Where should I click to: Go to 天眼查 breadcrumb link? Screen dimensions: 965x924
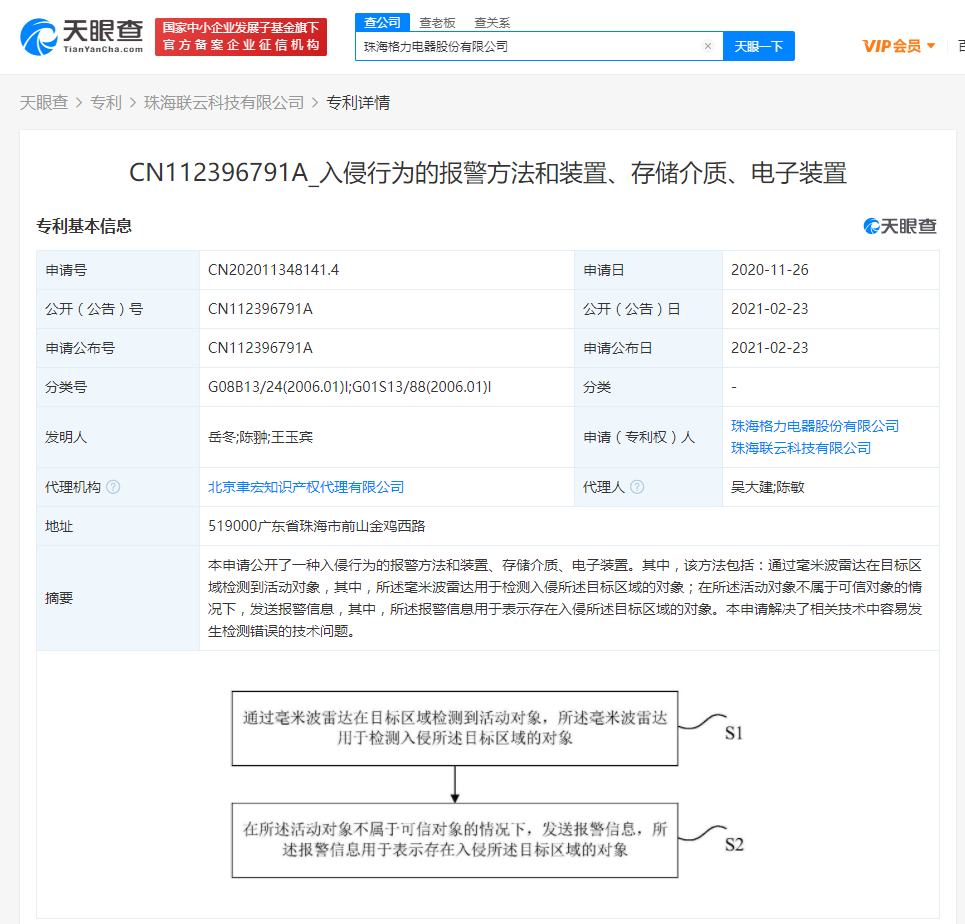pos(44,103)
